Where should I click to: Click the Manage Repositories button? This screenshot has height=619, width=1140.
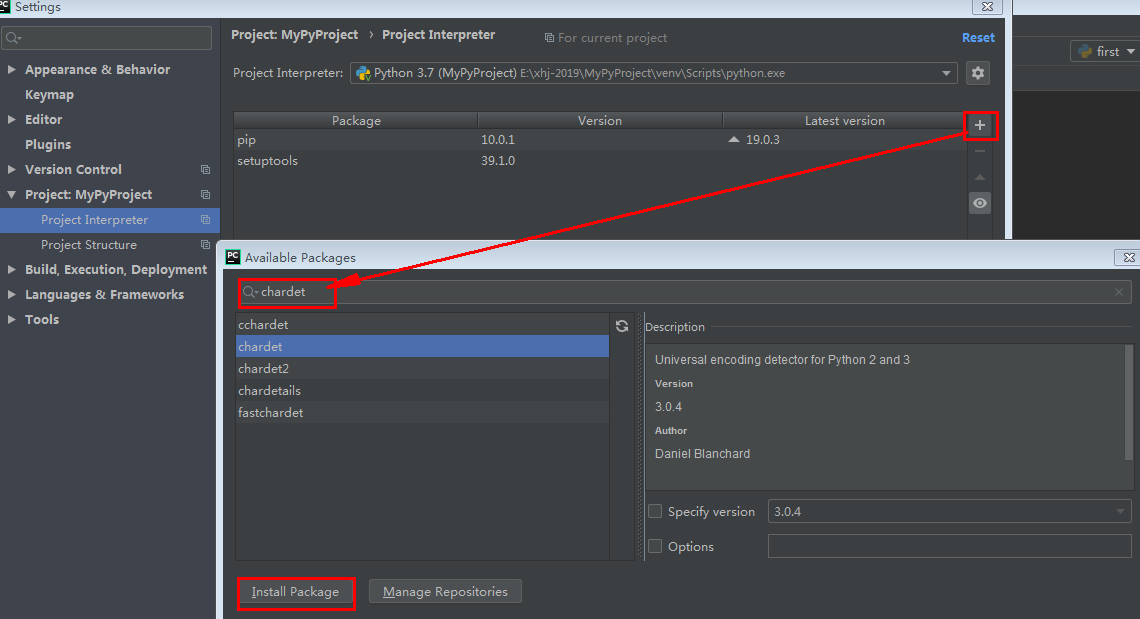445,591
